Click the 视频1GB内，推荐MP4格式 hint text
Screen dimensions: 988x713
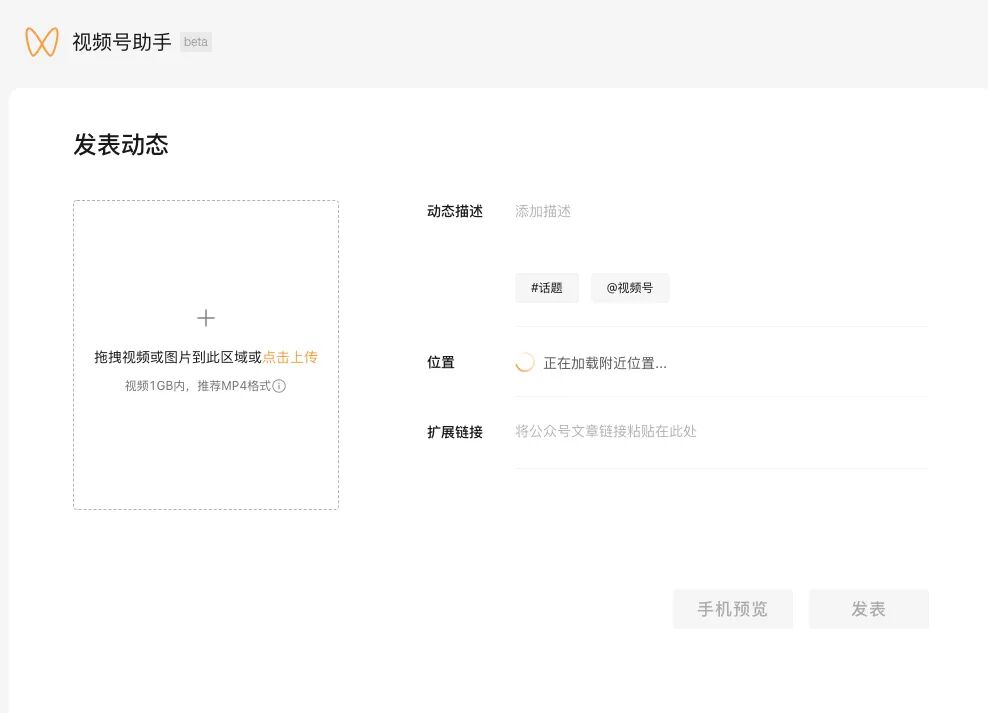[198, 386]
